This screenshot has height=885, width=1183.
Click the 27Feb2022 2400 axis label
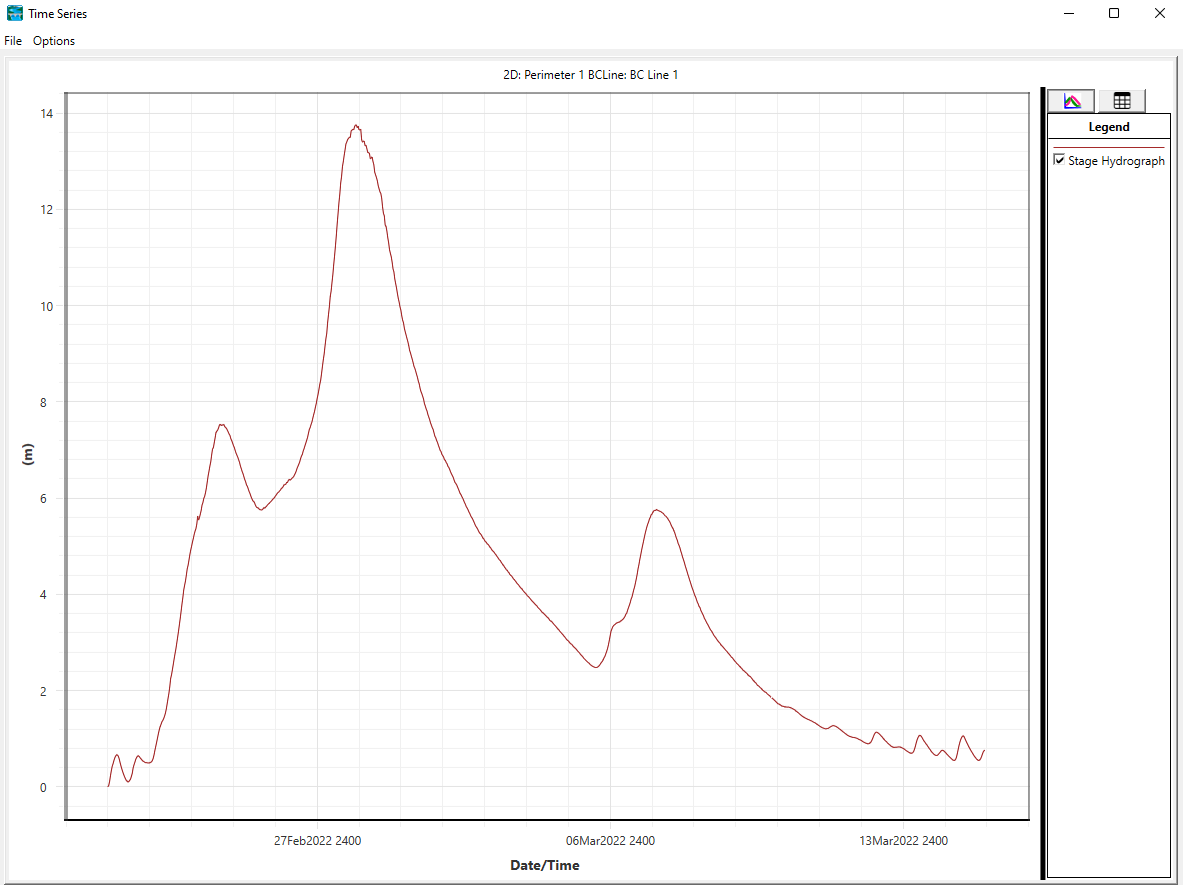pyautogui.click(x=317, y=841)
